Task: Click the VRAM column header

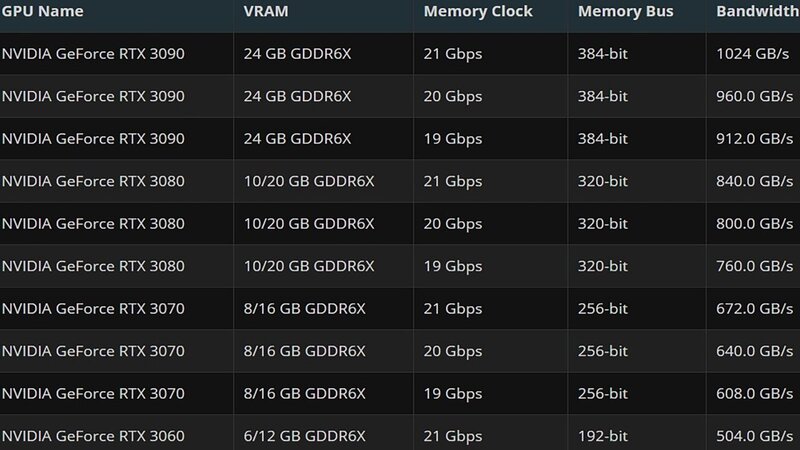Action: click(266, 11)
